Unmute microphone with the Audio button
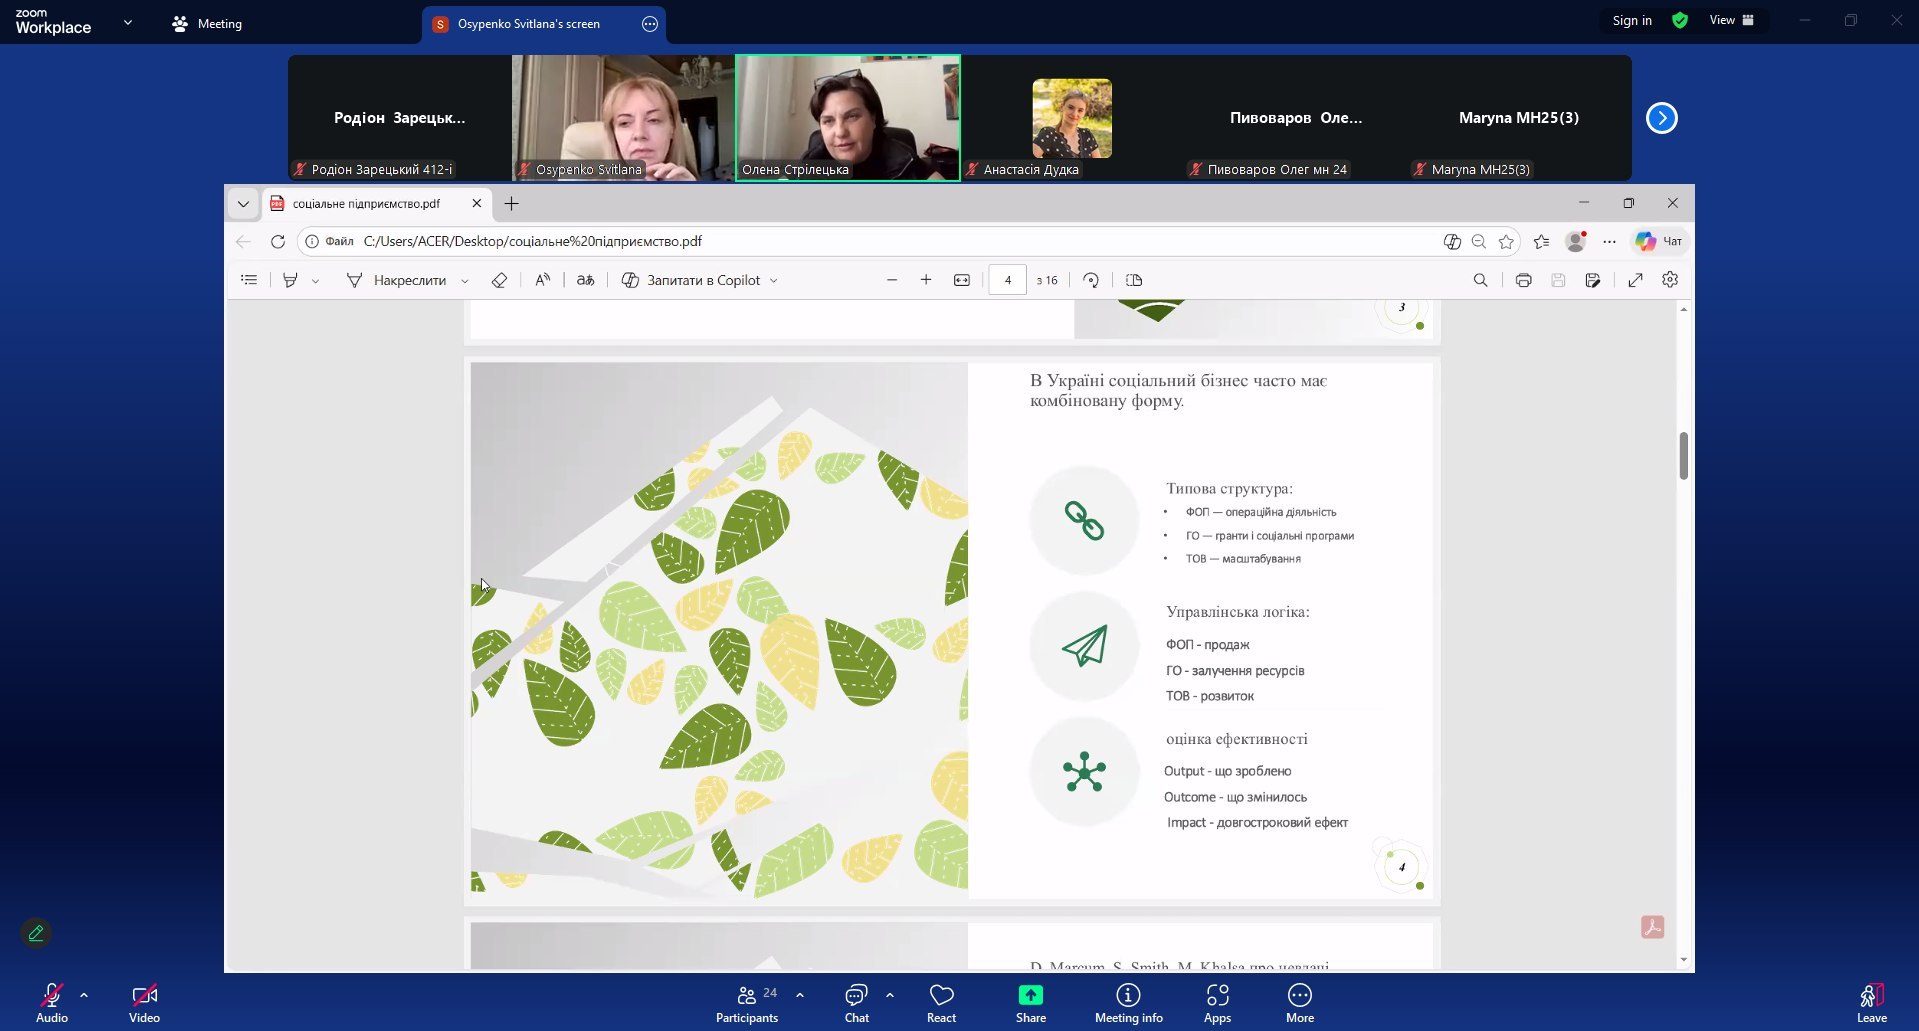Screen dimensions: 1919x1031 (x=52, y=1002)
